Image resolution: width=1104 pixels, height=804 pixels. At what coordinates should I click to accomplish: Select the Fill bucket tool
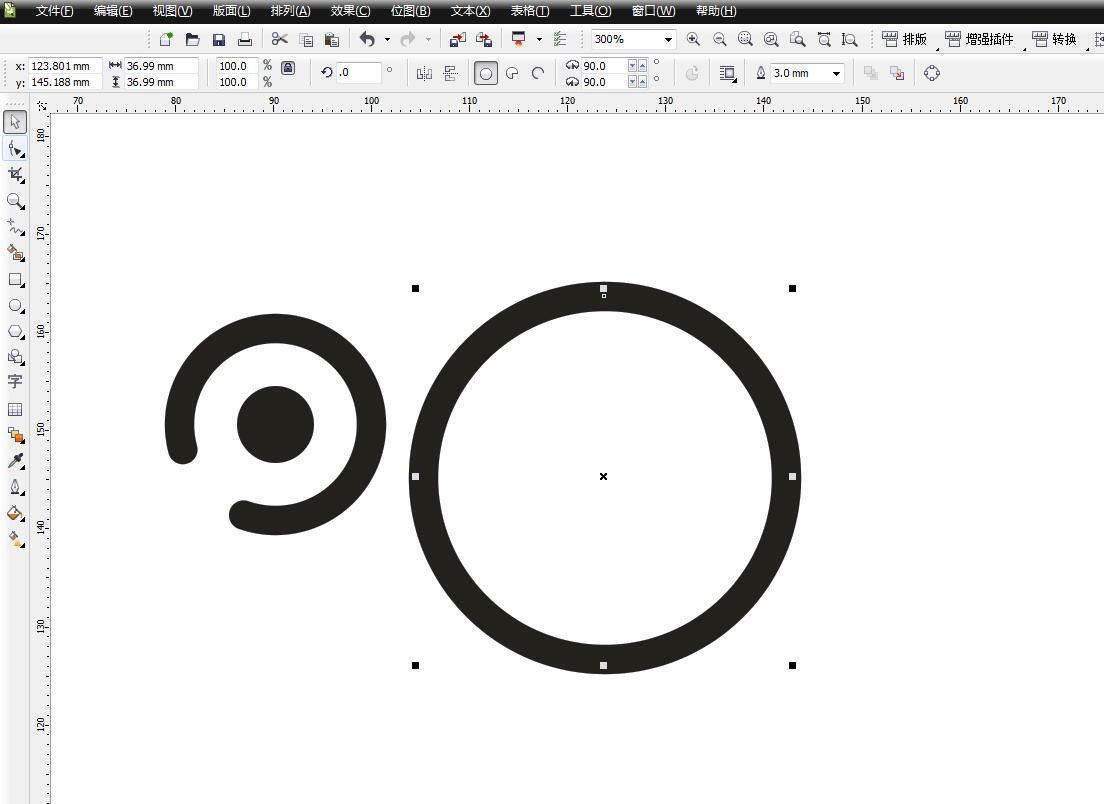[15, 513]
